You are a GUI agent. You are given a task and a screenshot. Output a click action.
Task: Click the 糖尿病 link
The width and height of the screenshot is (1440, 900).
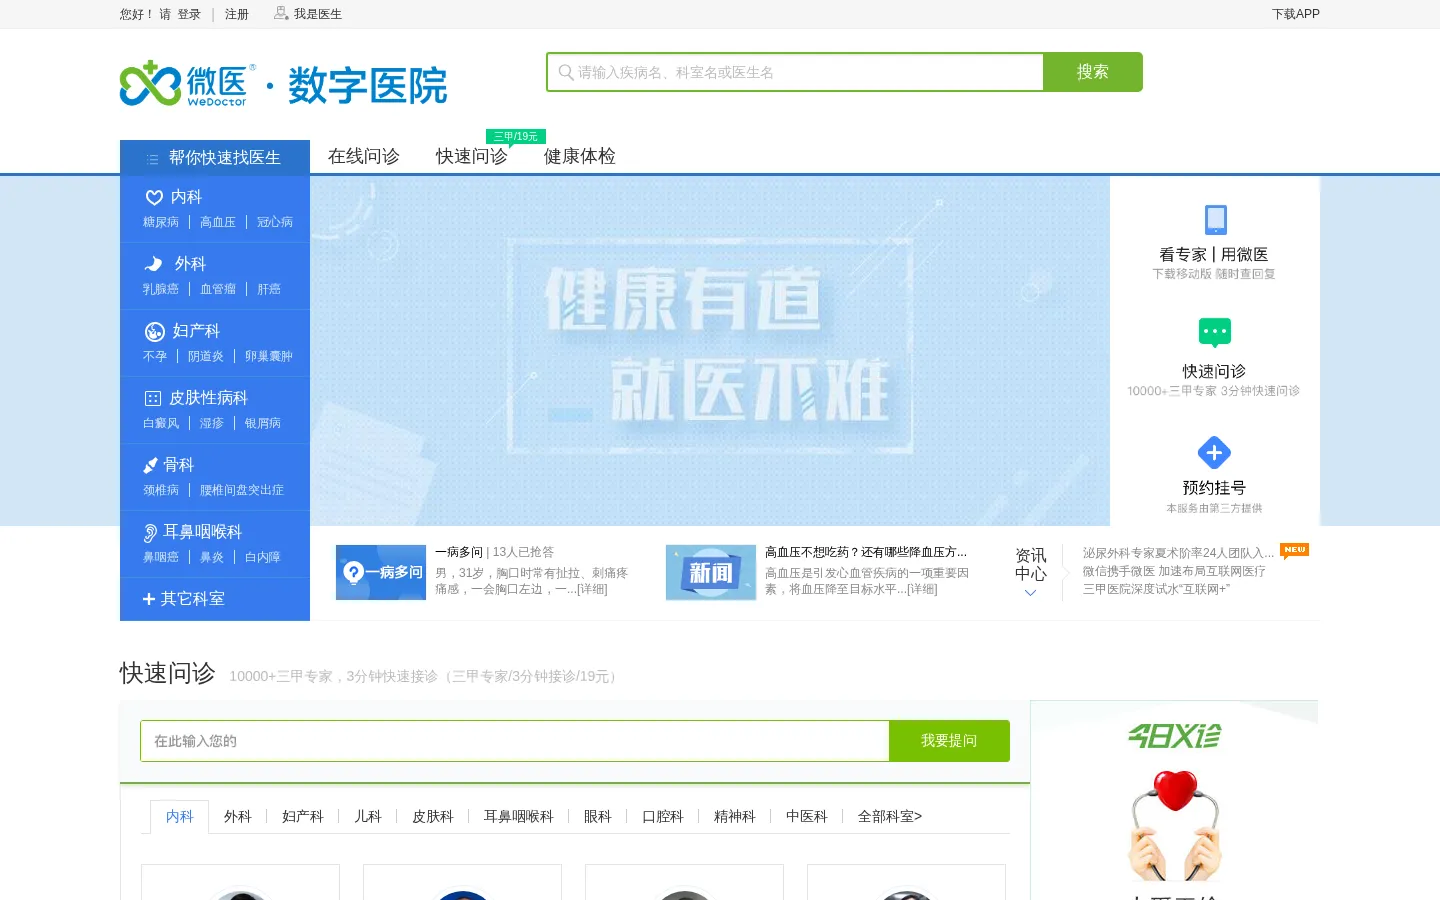tap(161, 222)
